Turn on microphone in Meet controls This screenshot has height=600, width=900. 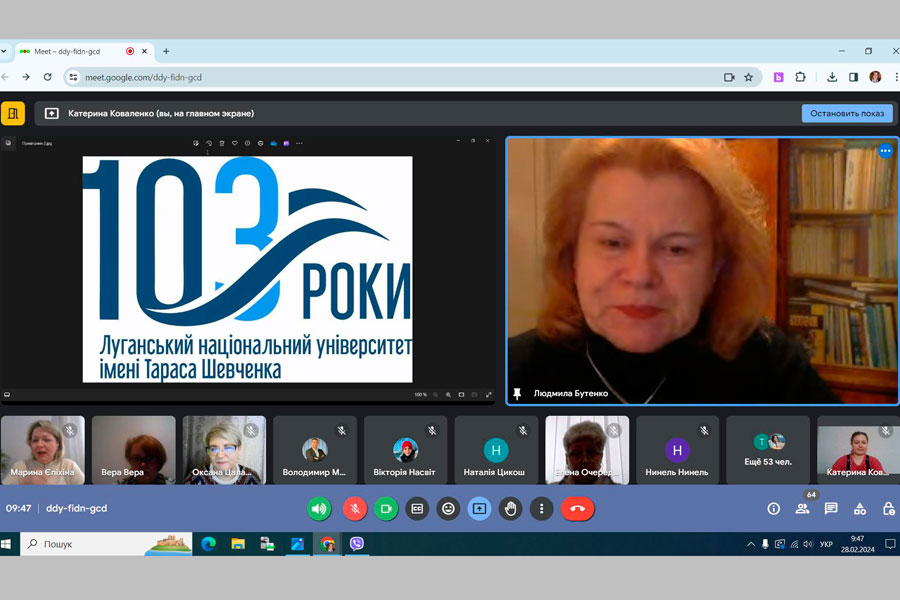point(354,509)
